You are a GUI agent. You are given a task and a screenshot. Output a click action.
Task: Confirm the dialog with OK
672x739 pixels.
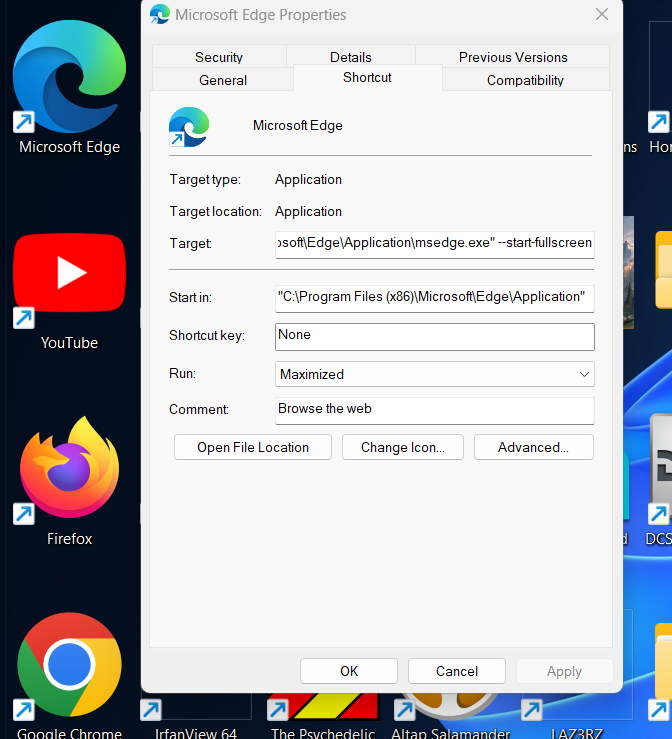[x=349, y=671]
